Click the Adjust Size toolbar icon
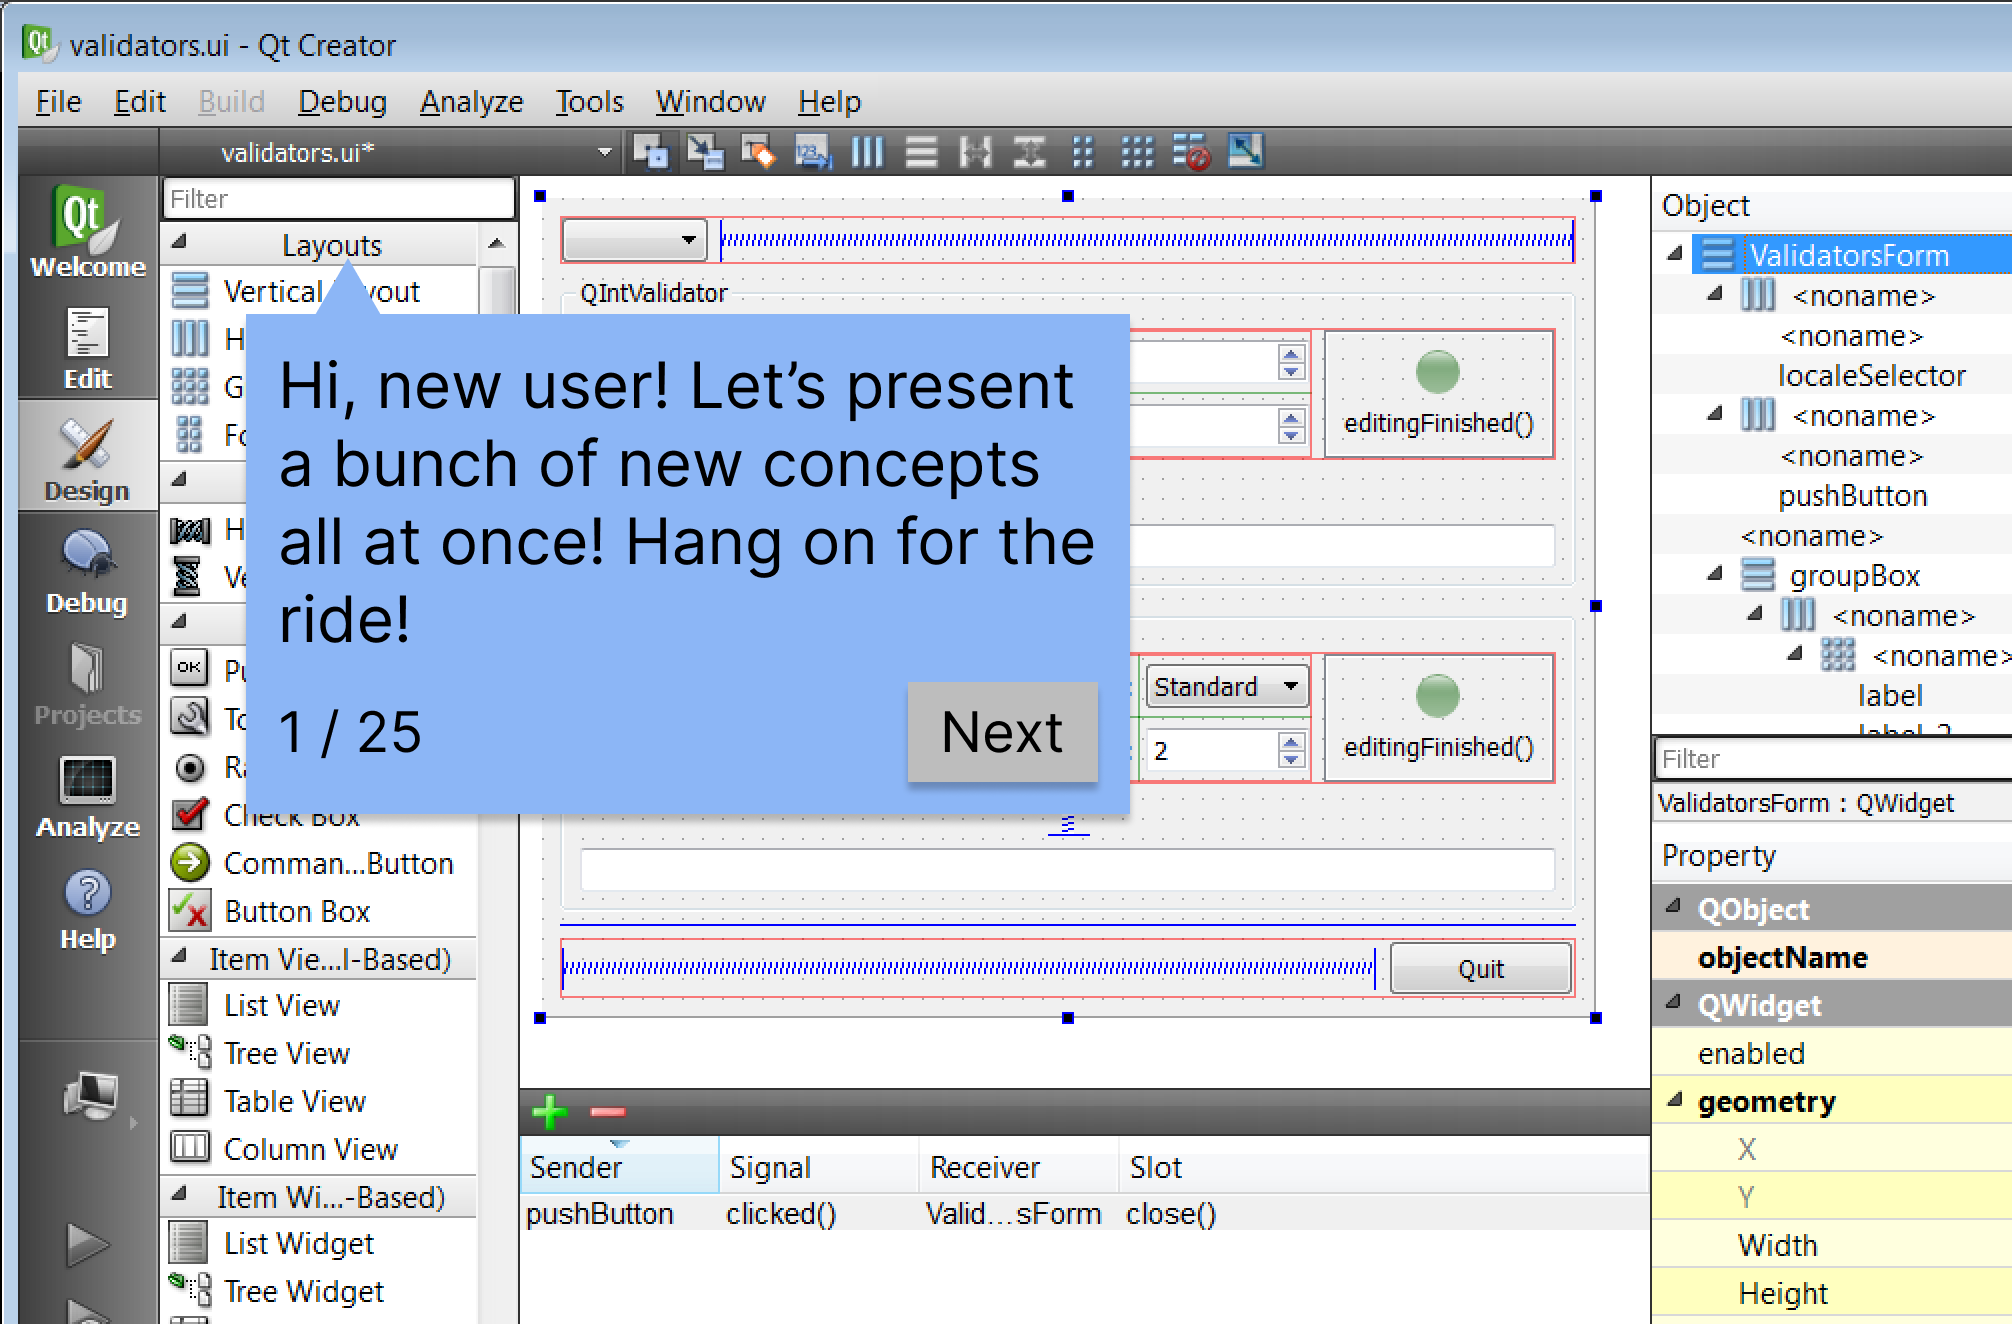The width and height of the screenshot is (2012, 1324). (x=1245, y=152)
